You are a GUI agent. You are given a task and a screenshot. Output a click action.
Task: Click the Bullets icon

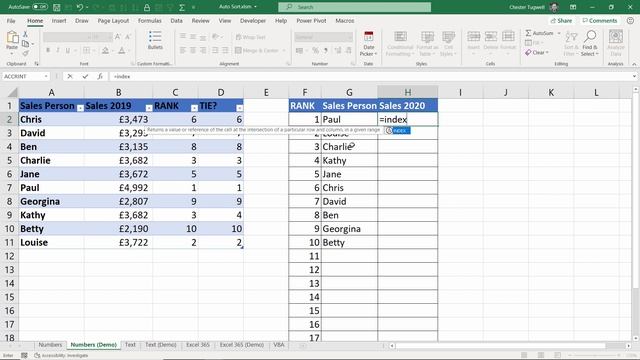pyautogui.click(x=155, y=37)
